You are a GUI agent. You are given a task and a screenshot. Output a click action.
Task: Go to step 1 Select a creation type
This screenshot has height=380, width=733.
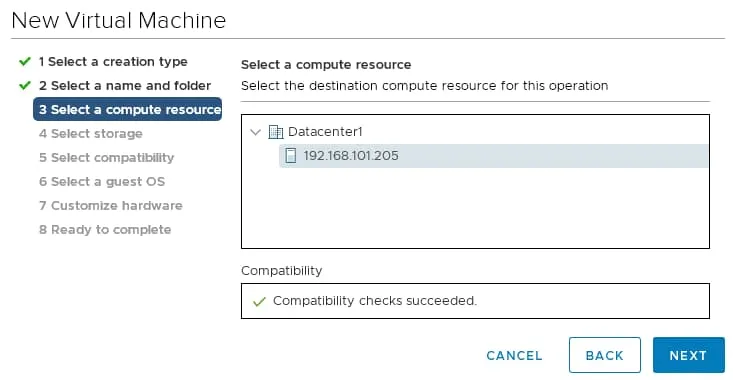click(x=113, y=62)
